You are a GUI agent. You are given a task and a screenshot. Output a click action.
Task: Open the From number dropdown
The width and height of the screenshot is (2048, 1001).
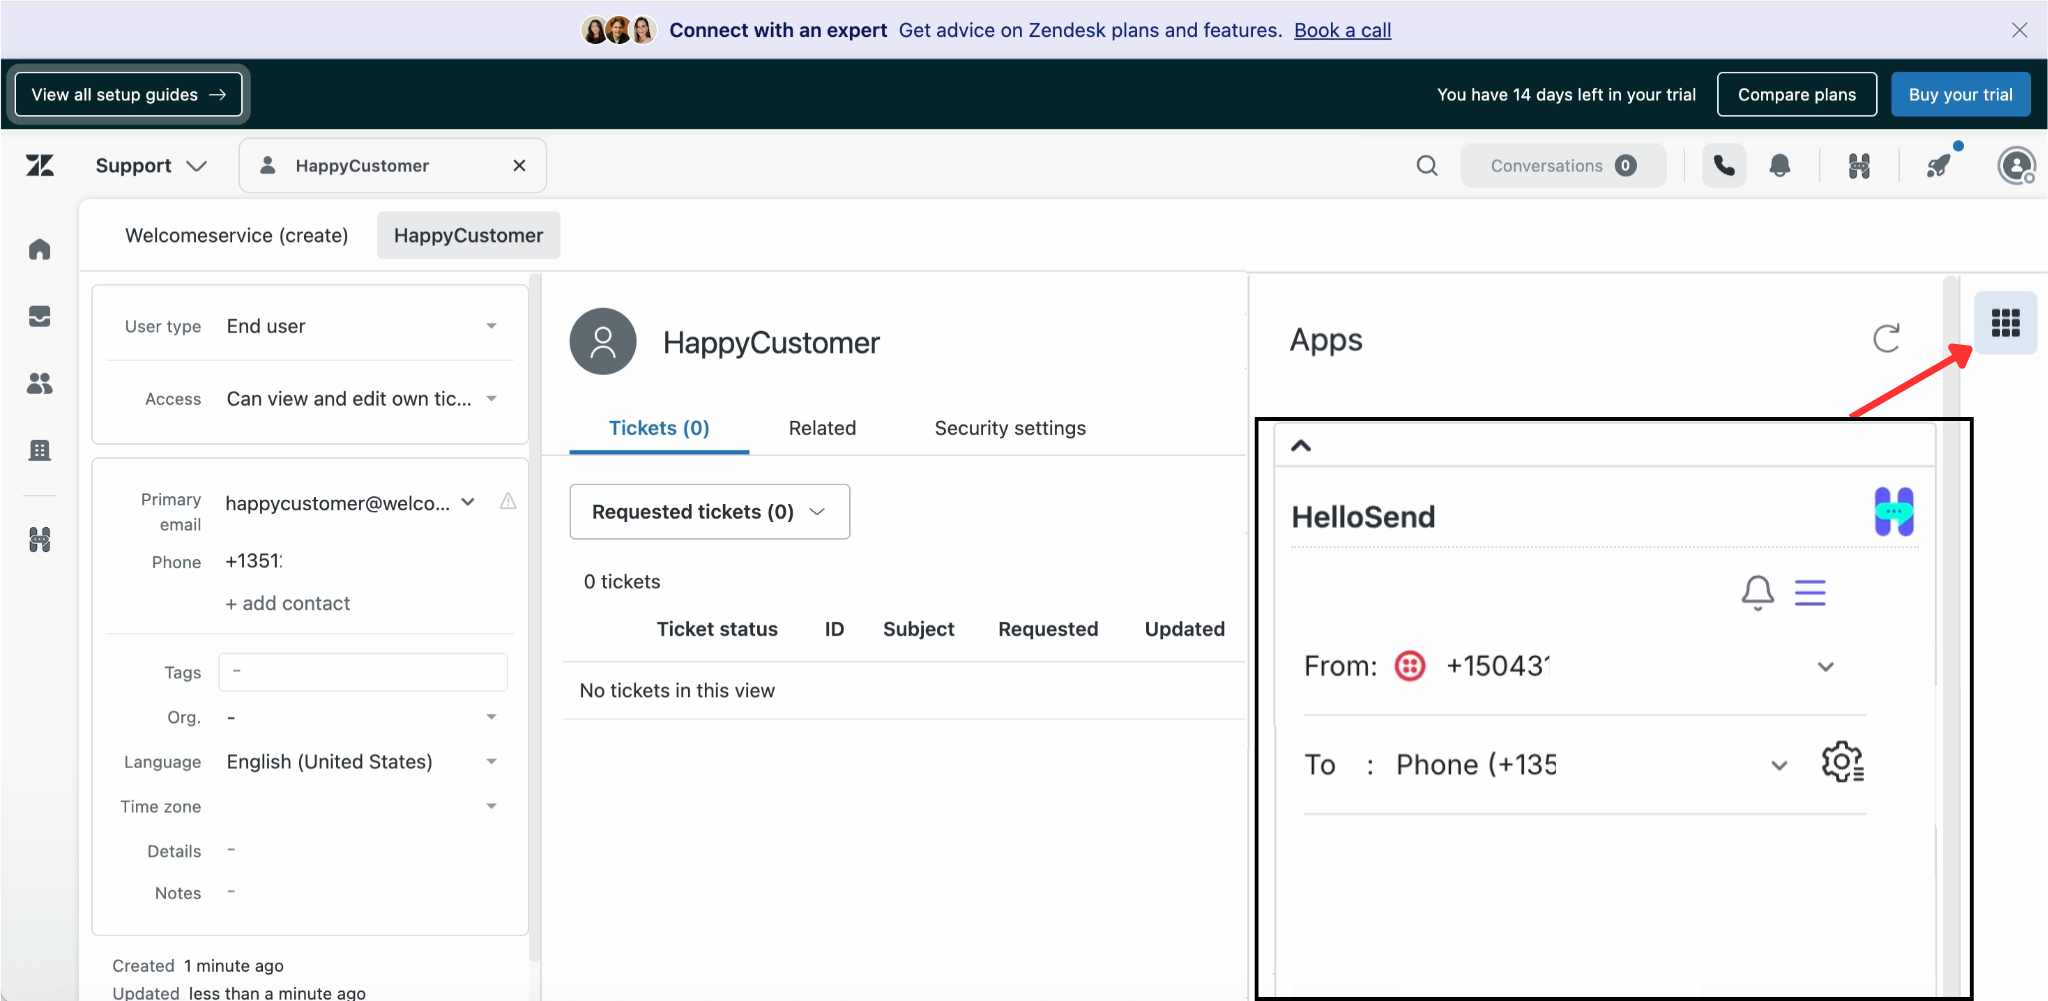(x=1825, y=667)
